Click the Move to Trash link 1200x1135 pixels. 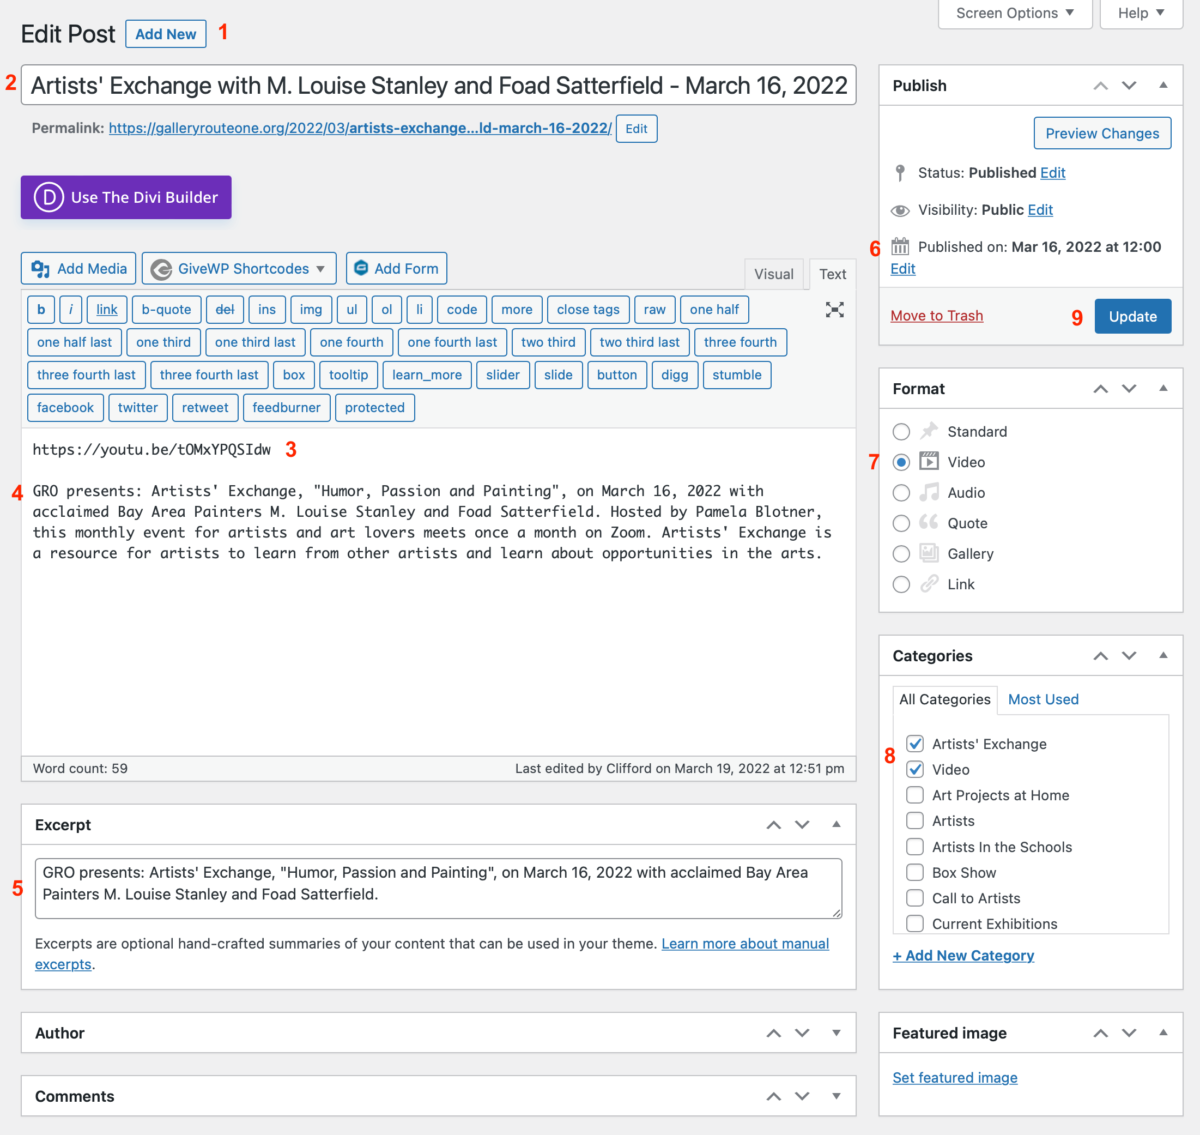point(936,316)
